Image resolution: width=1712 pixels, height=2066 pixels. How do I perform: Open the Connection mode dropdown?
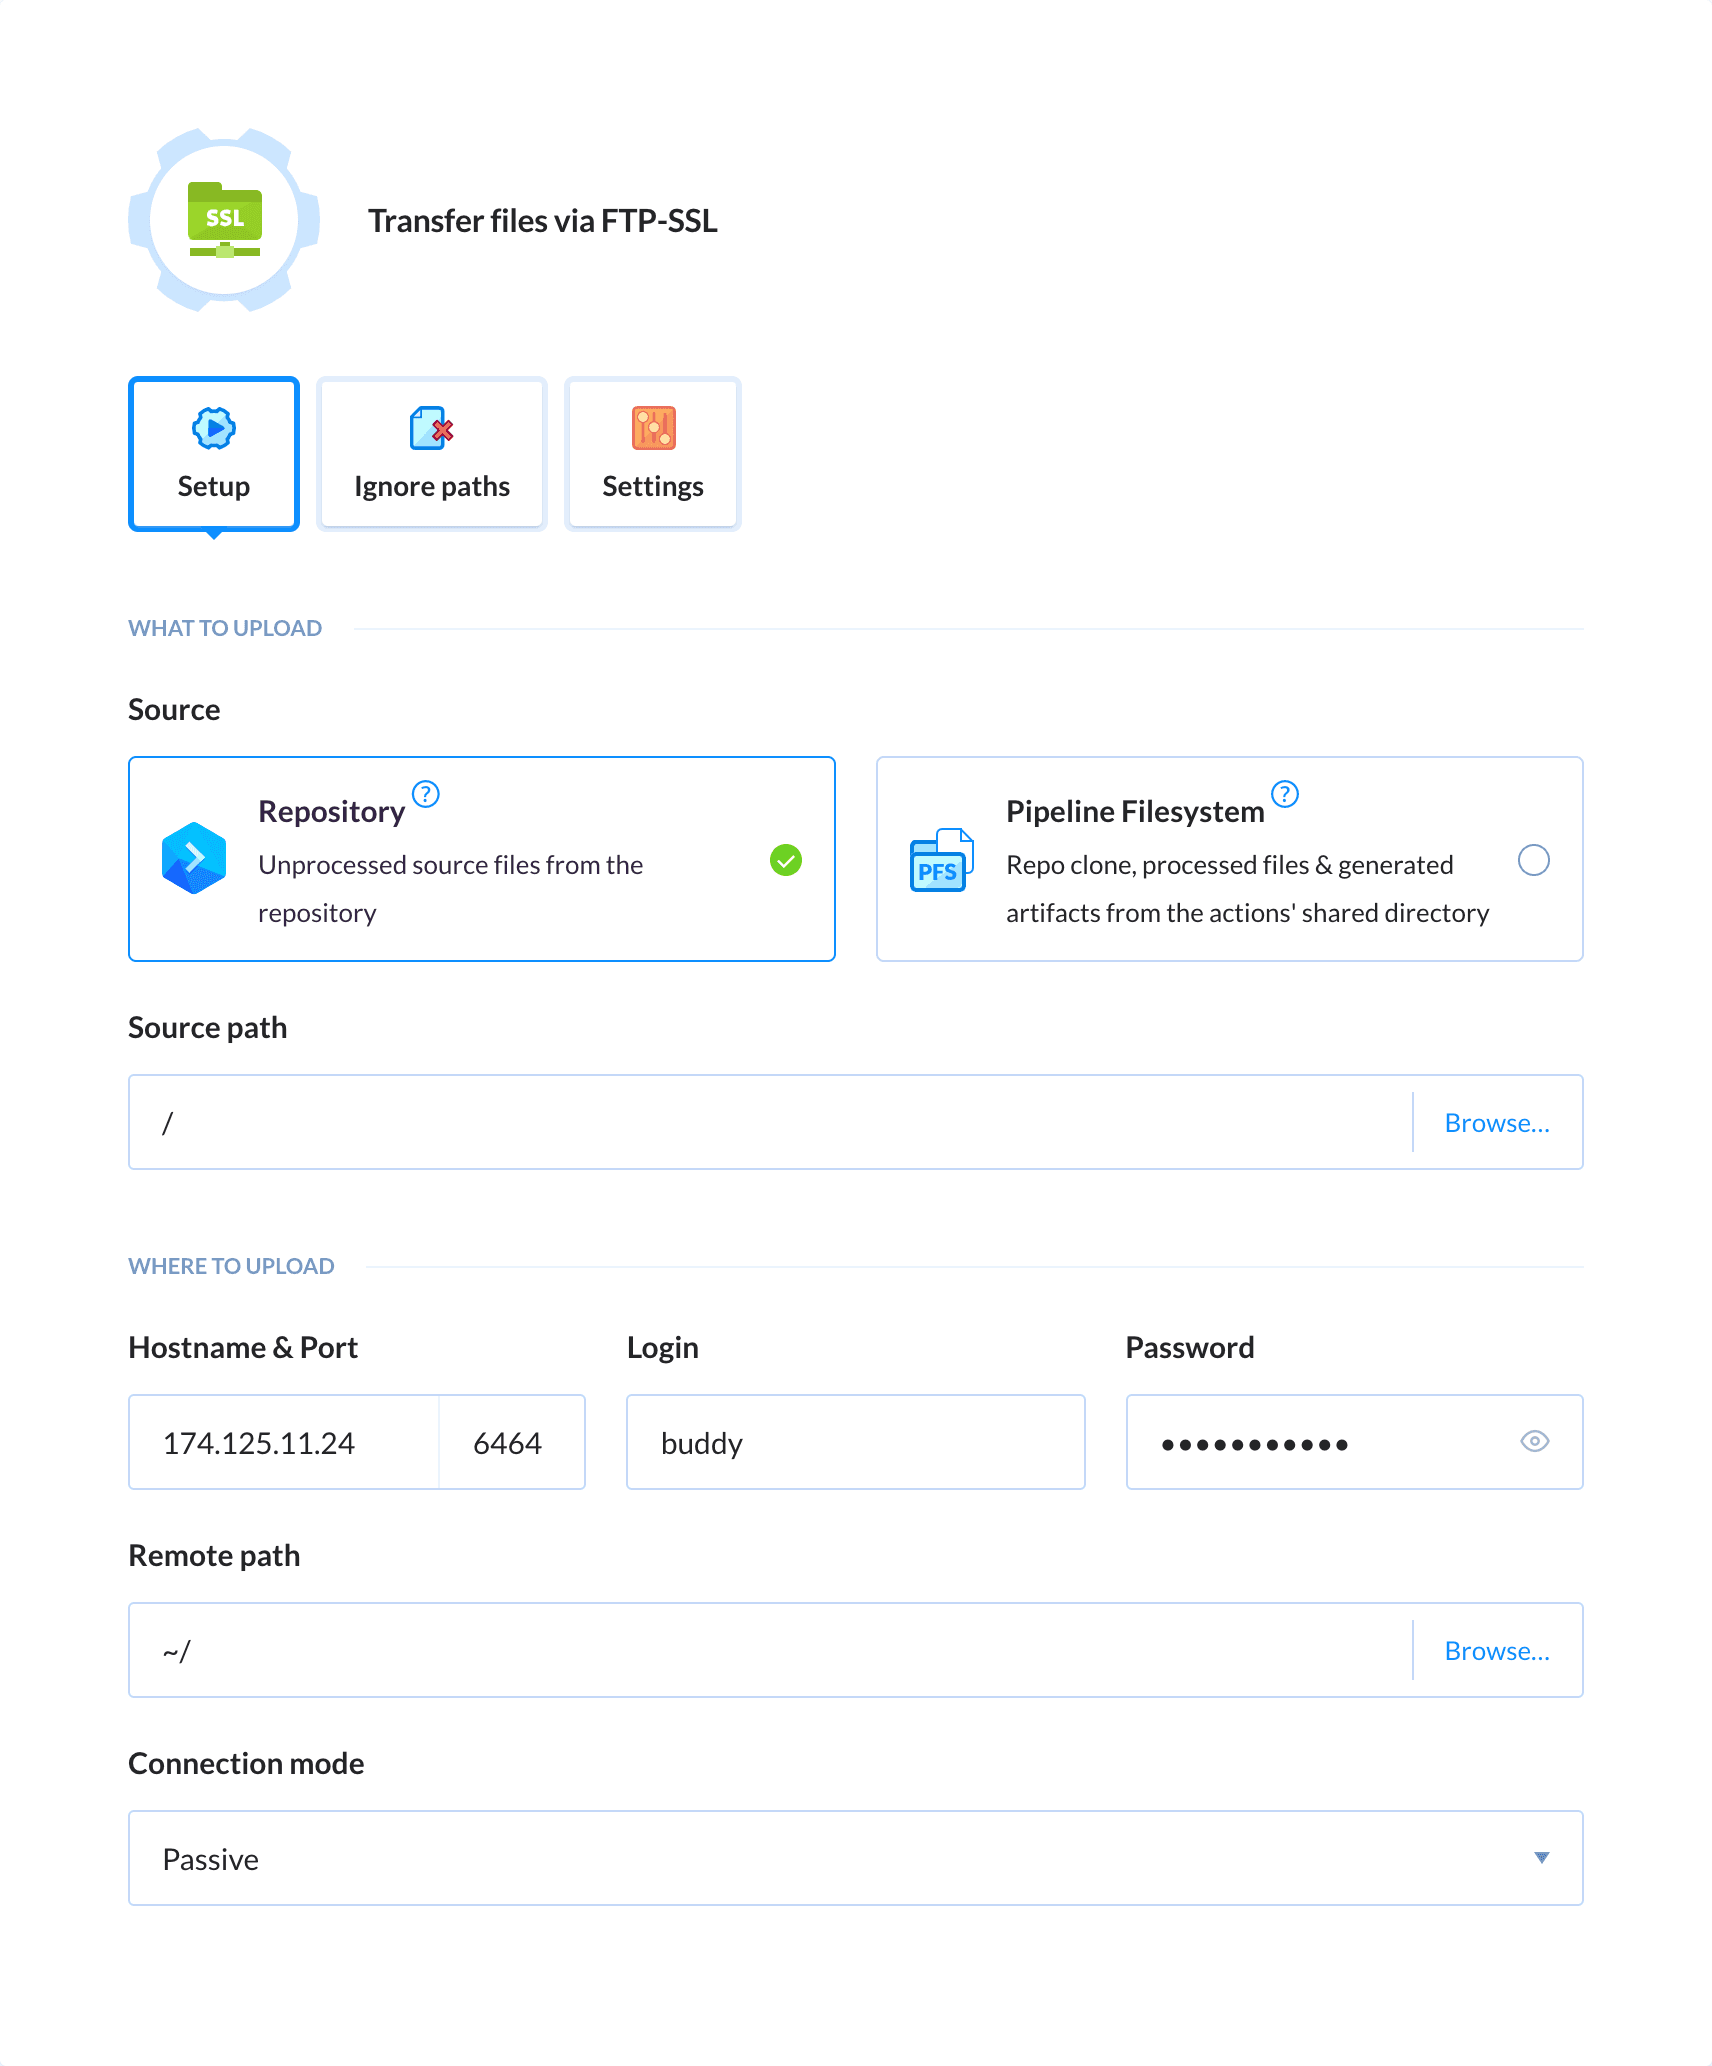pyautogui.click(x=855, y=1858)
